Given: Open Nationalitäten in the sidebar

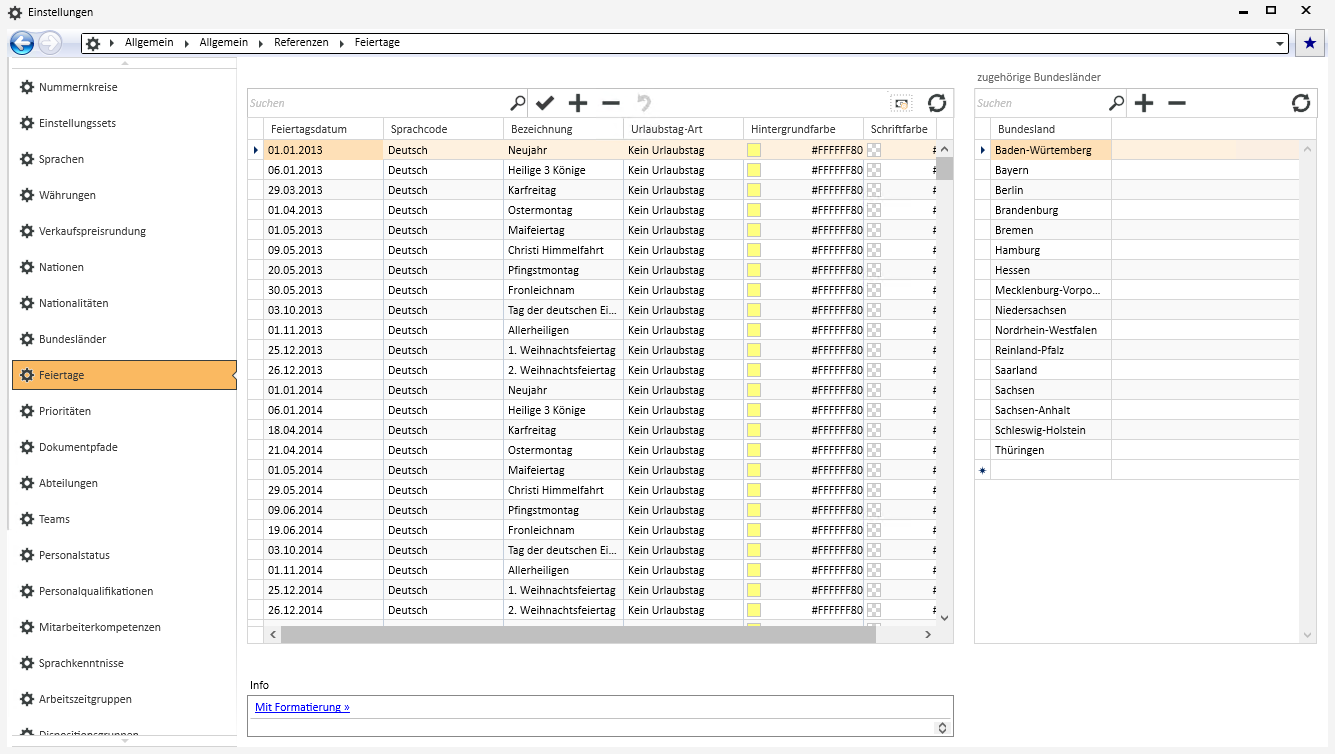Looking at the screenshot, I should (124, 303).
